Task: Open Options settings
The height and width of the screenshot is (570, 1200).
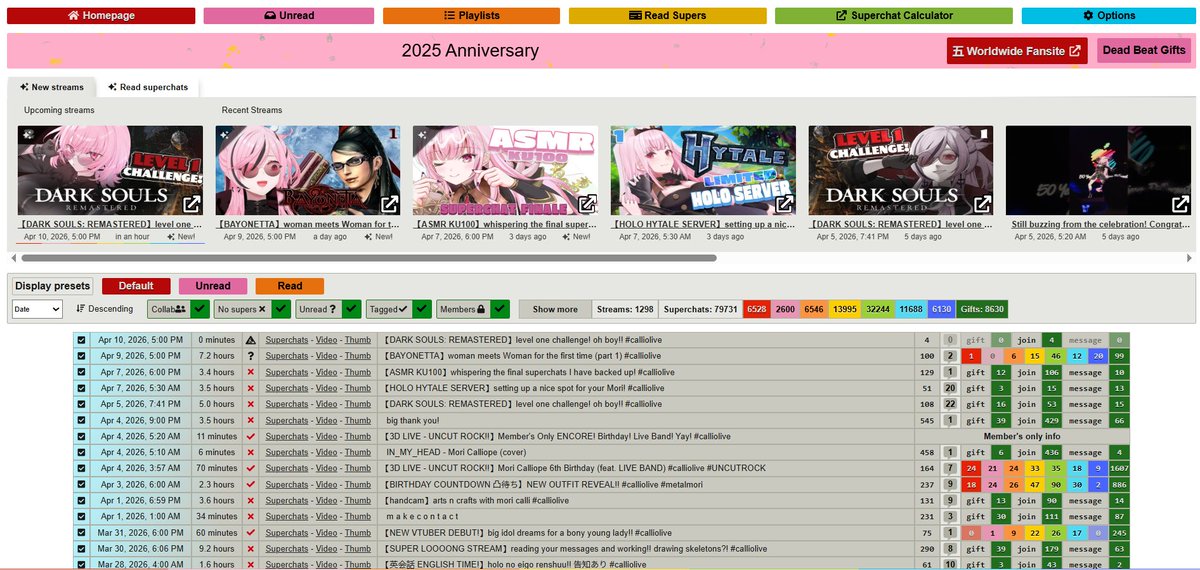Action: pyautogui.click(x=1109, y=16)
